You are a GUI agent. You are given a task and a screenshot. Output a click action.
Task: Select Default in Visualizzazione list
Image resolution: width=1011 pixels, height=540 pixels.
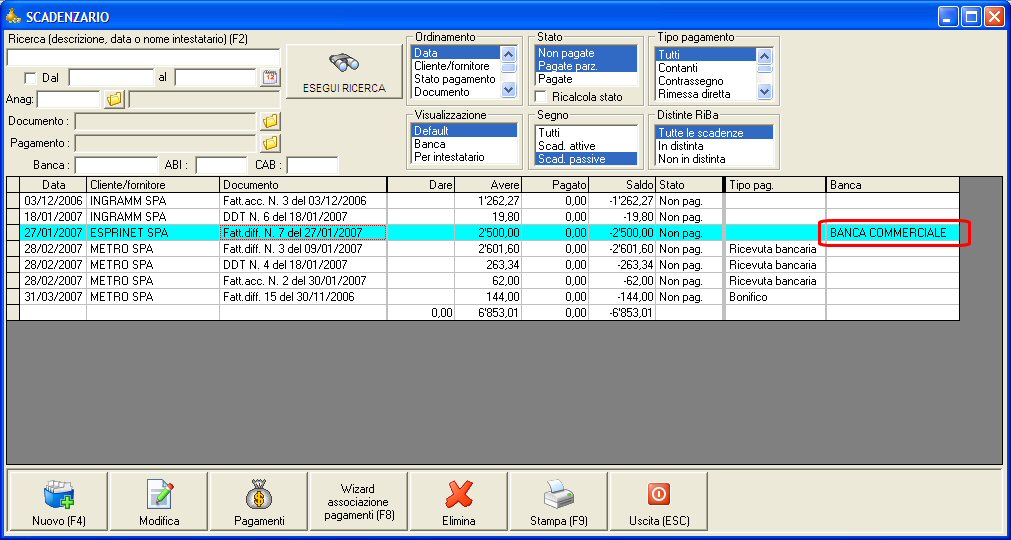[x=464, y=131]
